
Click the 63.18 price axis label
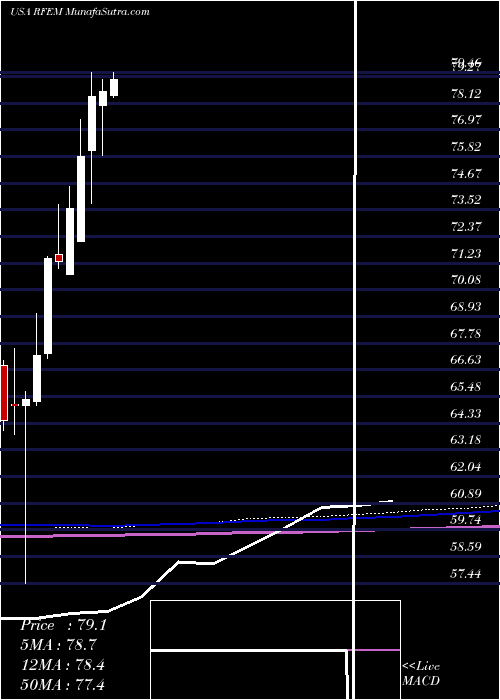click(x=466, y=439)
